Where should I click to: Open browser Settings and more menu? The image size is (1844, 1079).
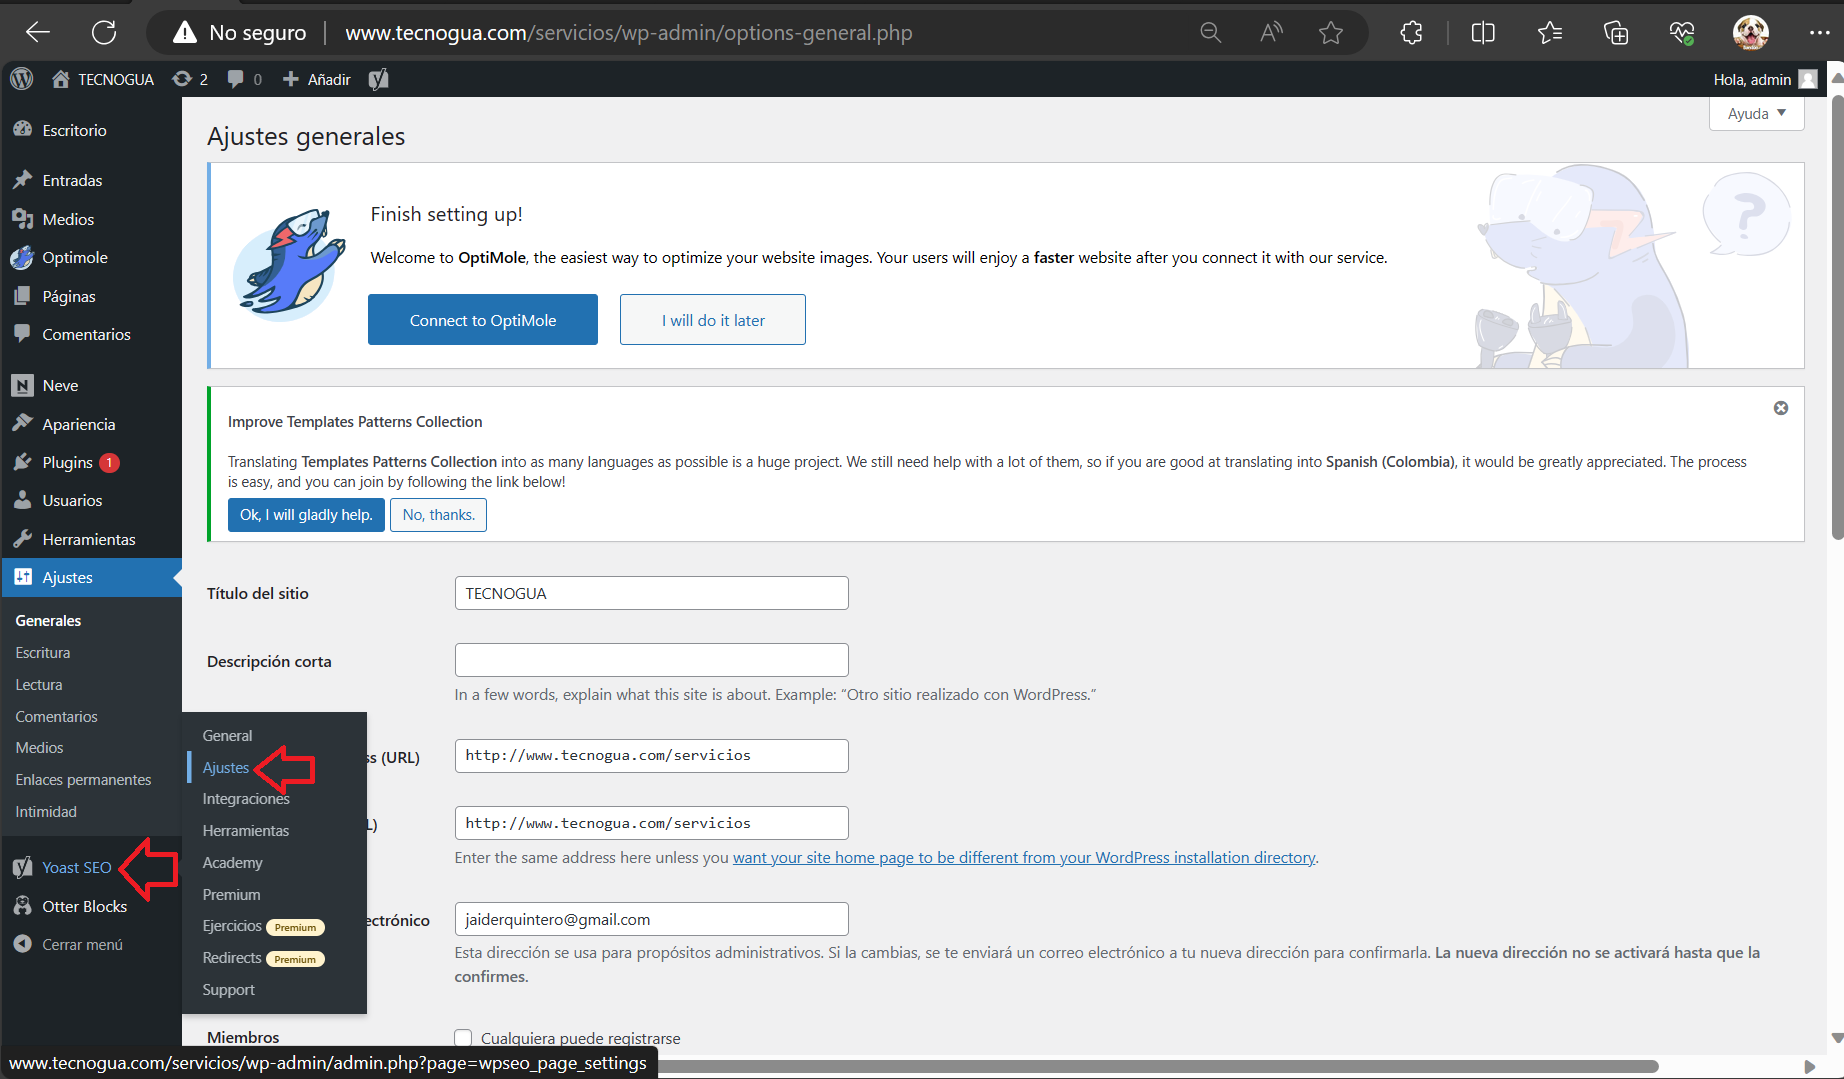1819,33
